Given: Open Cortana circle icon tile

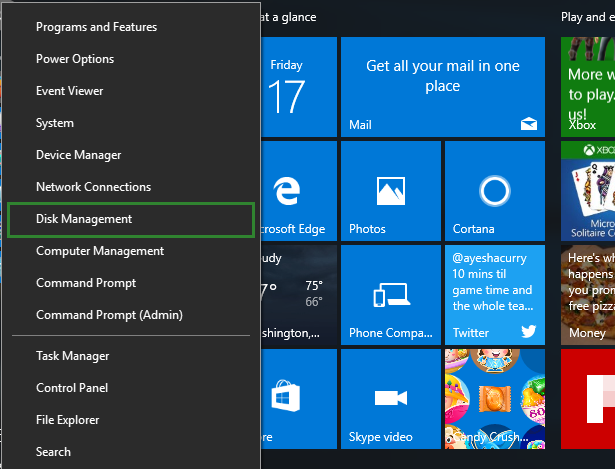Looking at the screenshot, I should point(495,191).
